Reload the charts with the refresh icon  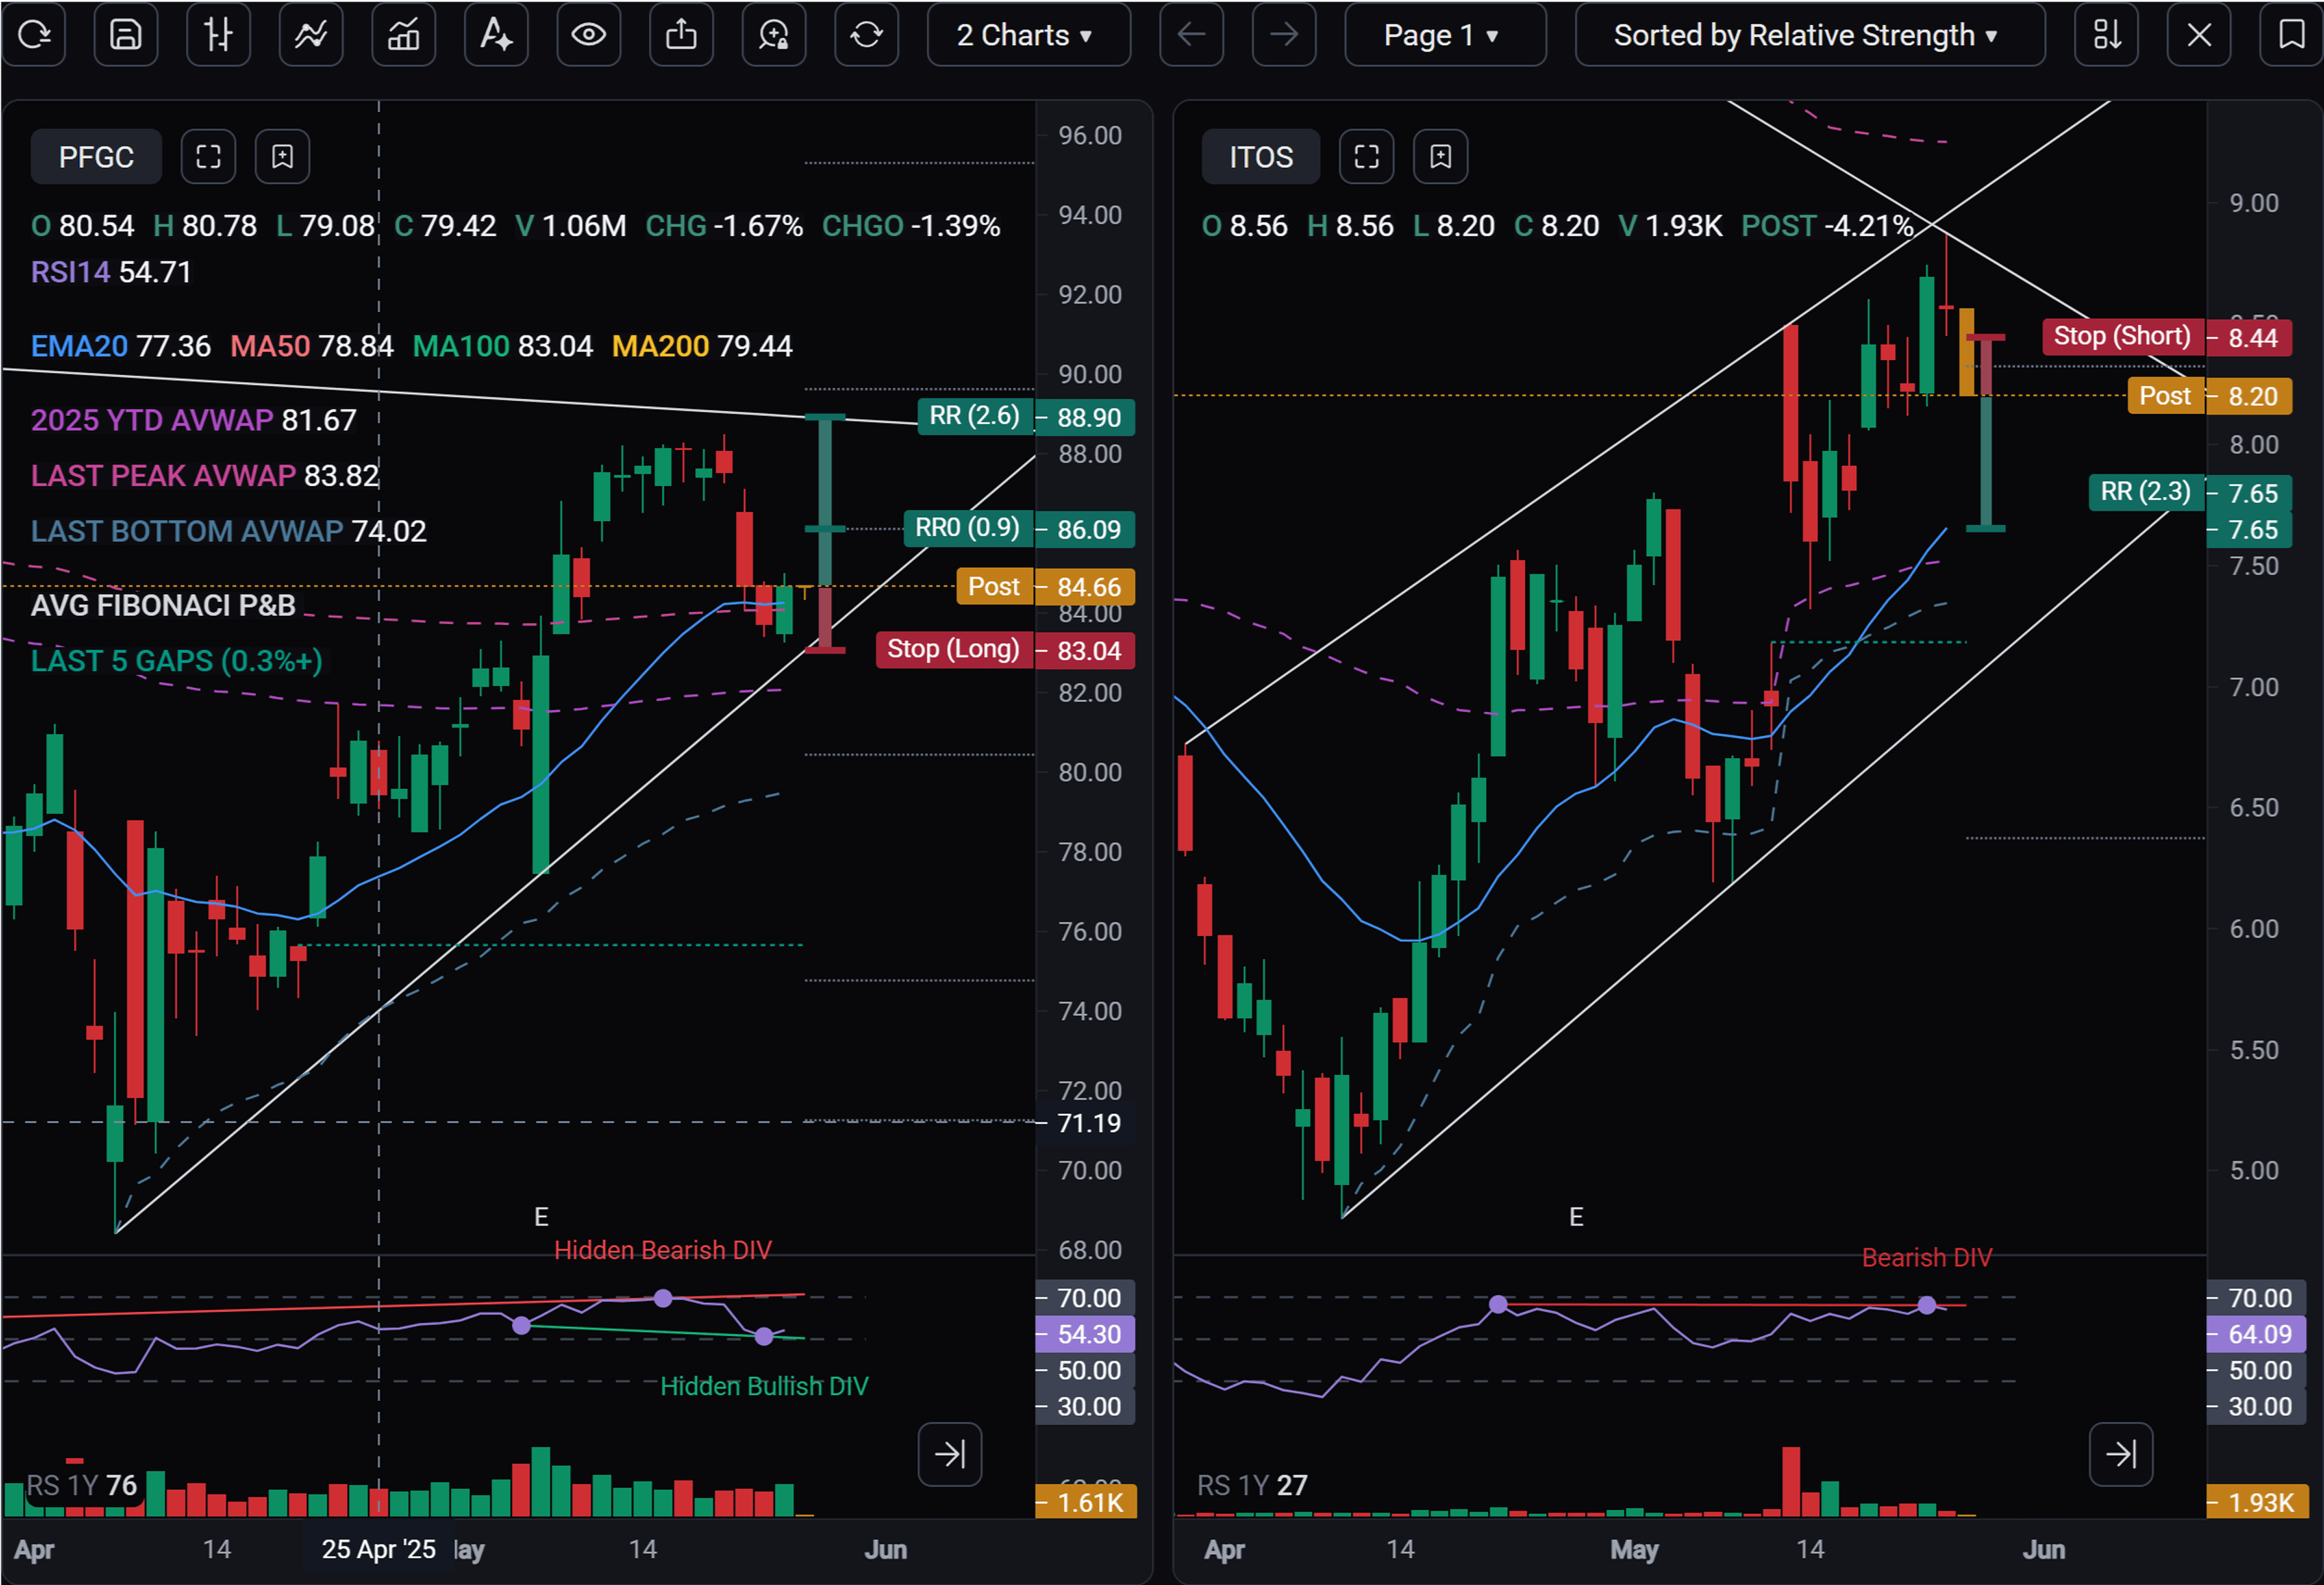point(34,35)
